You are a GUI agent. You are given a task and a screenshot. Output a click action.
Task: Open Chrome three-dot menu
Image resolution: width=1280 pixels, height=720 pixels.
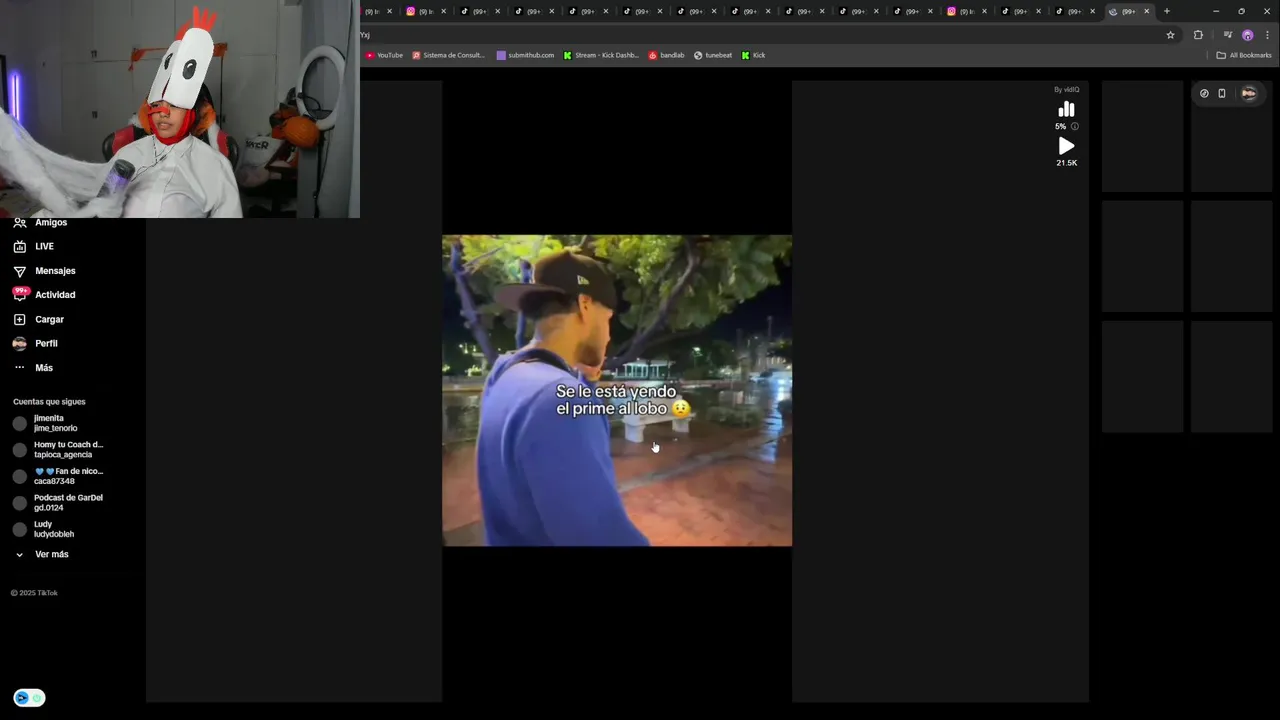point(1267,35)
